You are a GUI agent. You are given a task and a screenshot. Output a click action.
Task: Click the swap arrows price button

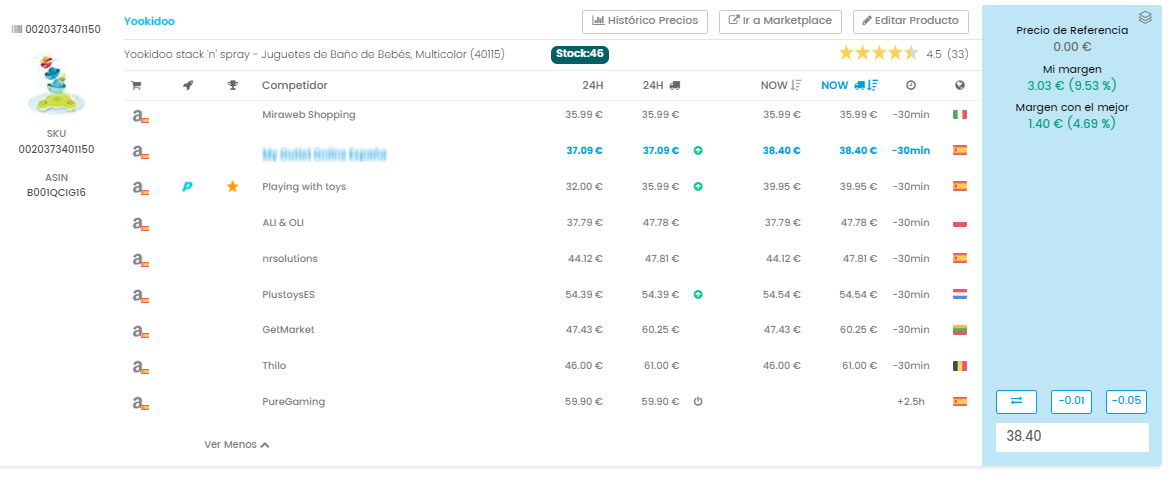coord(1016,401)
